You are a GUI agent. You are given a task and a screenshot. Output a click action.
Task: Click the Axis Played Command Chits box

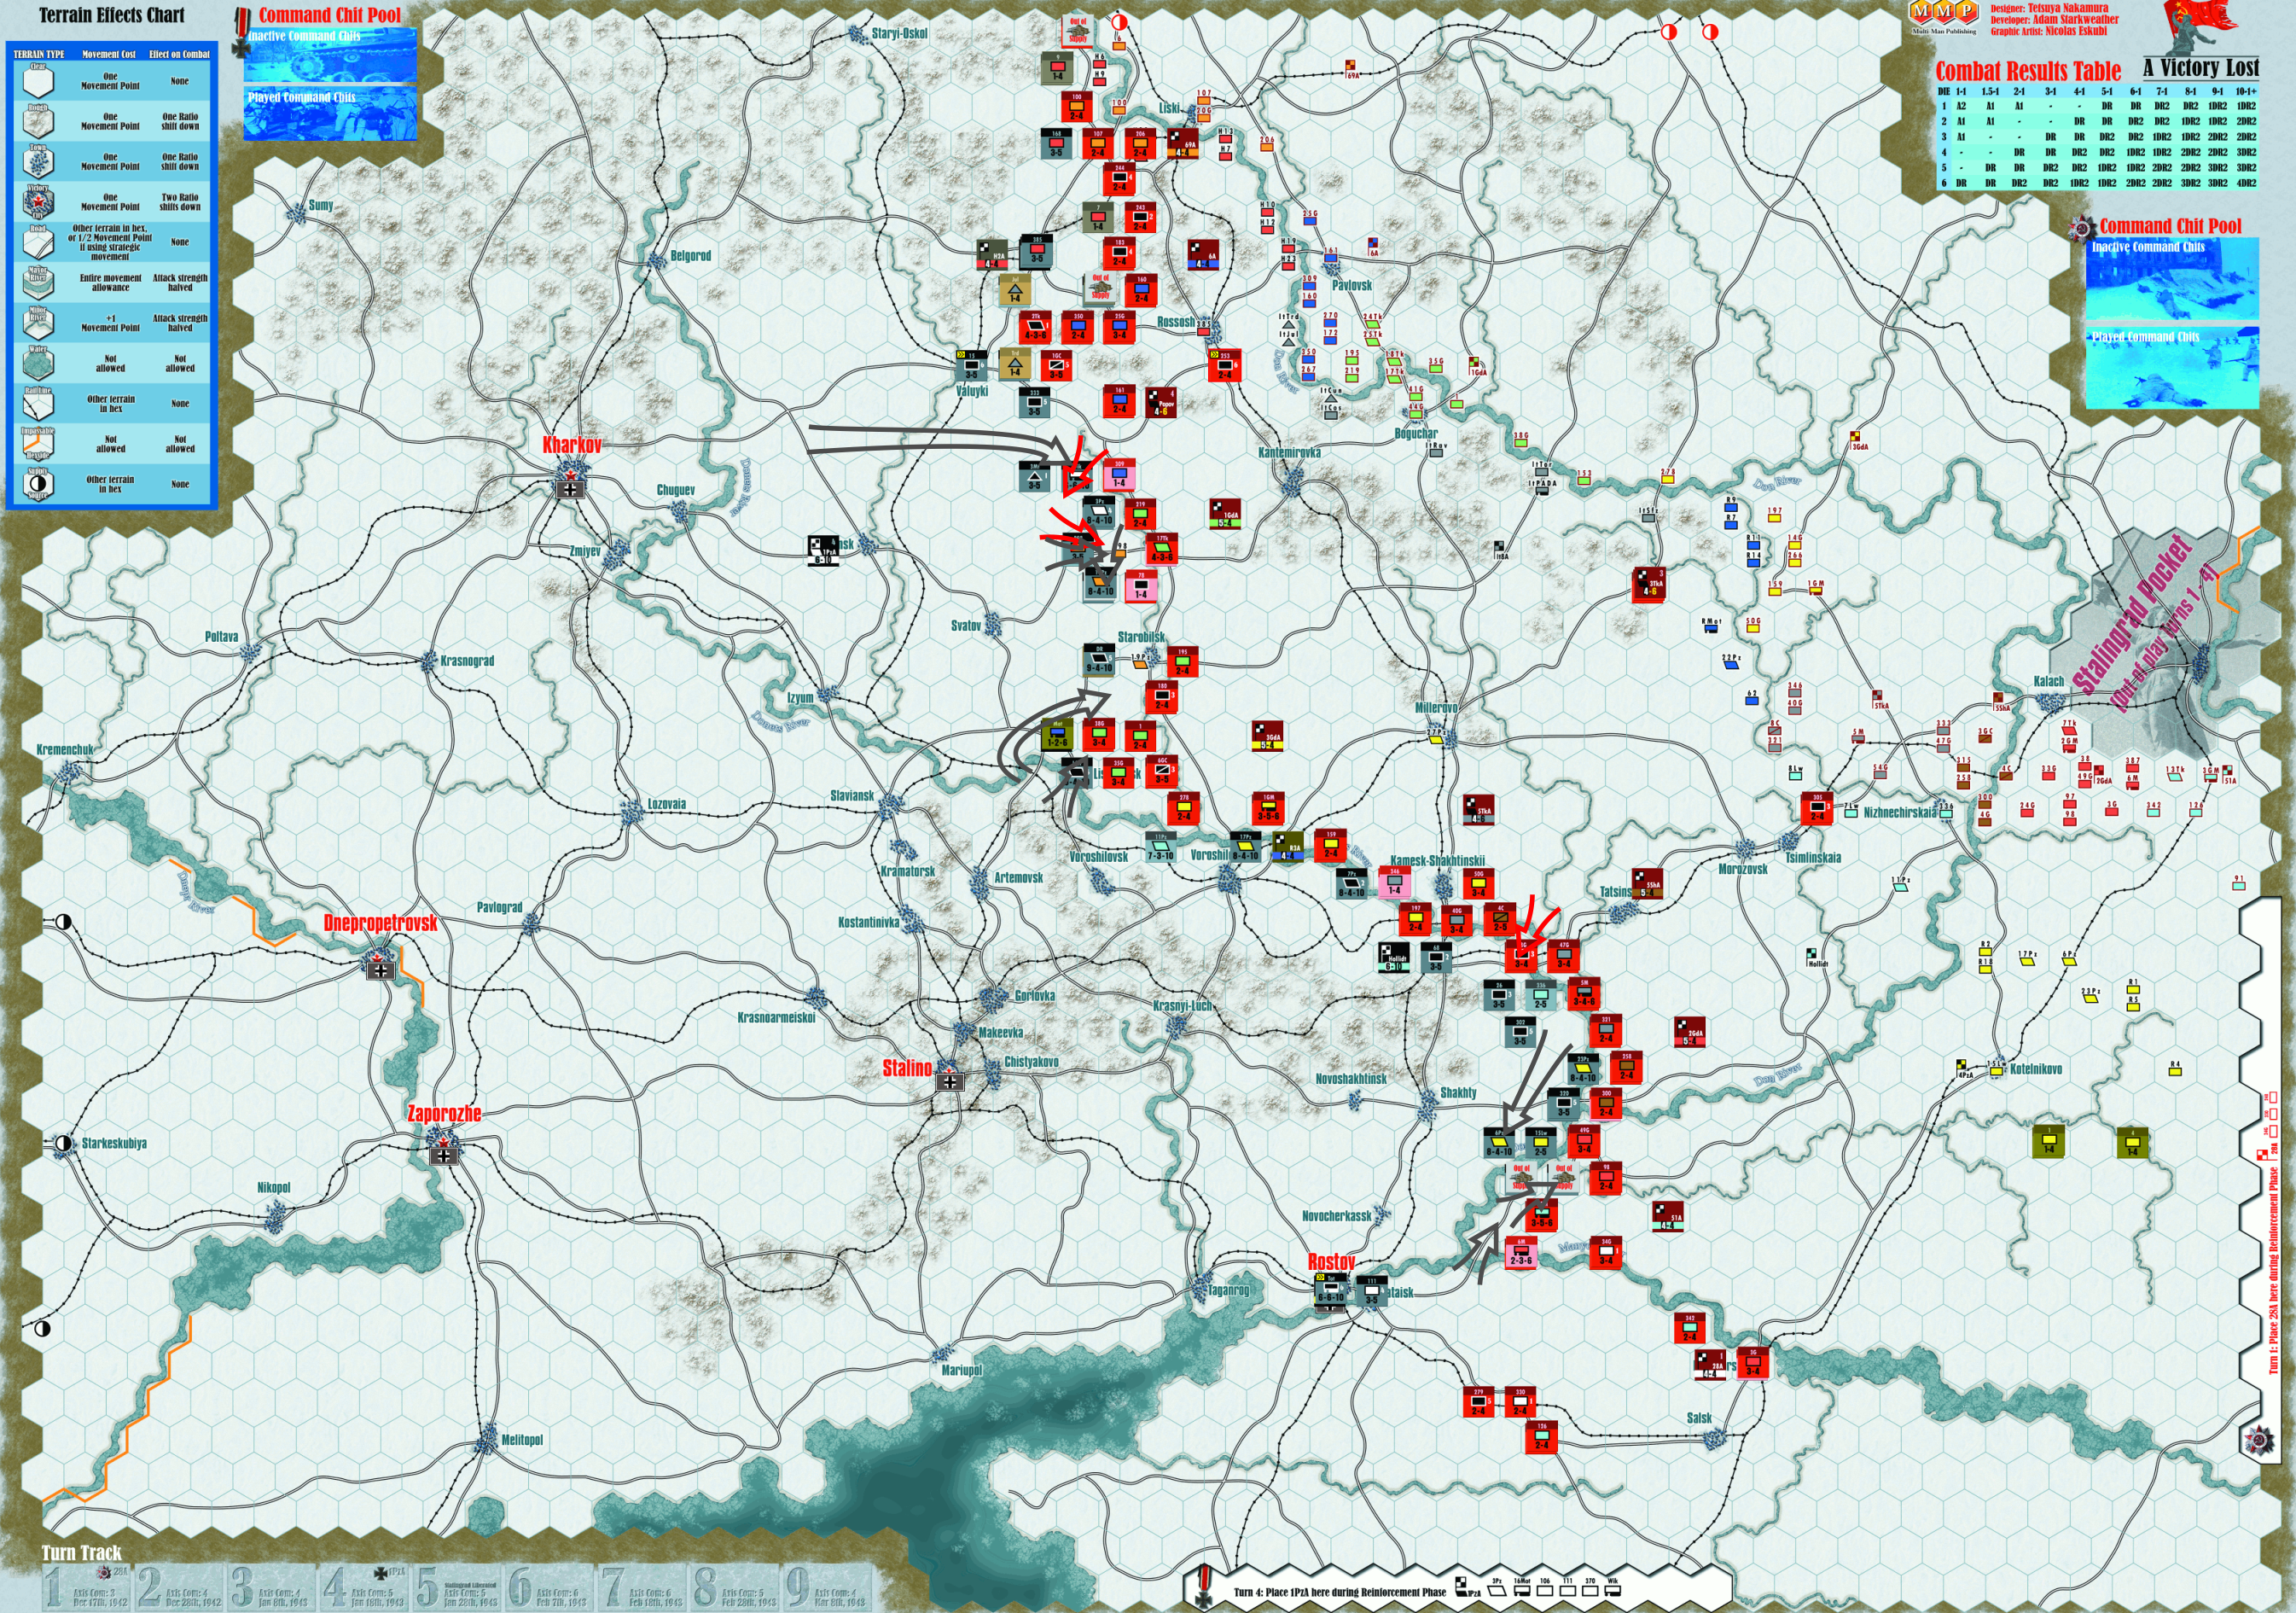coord(330,114)
